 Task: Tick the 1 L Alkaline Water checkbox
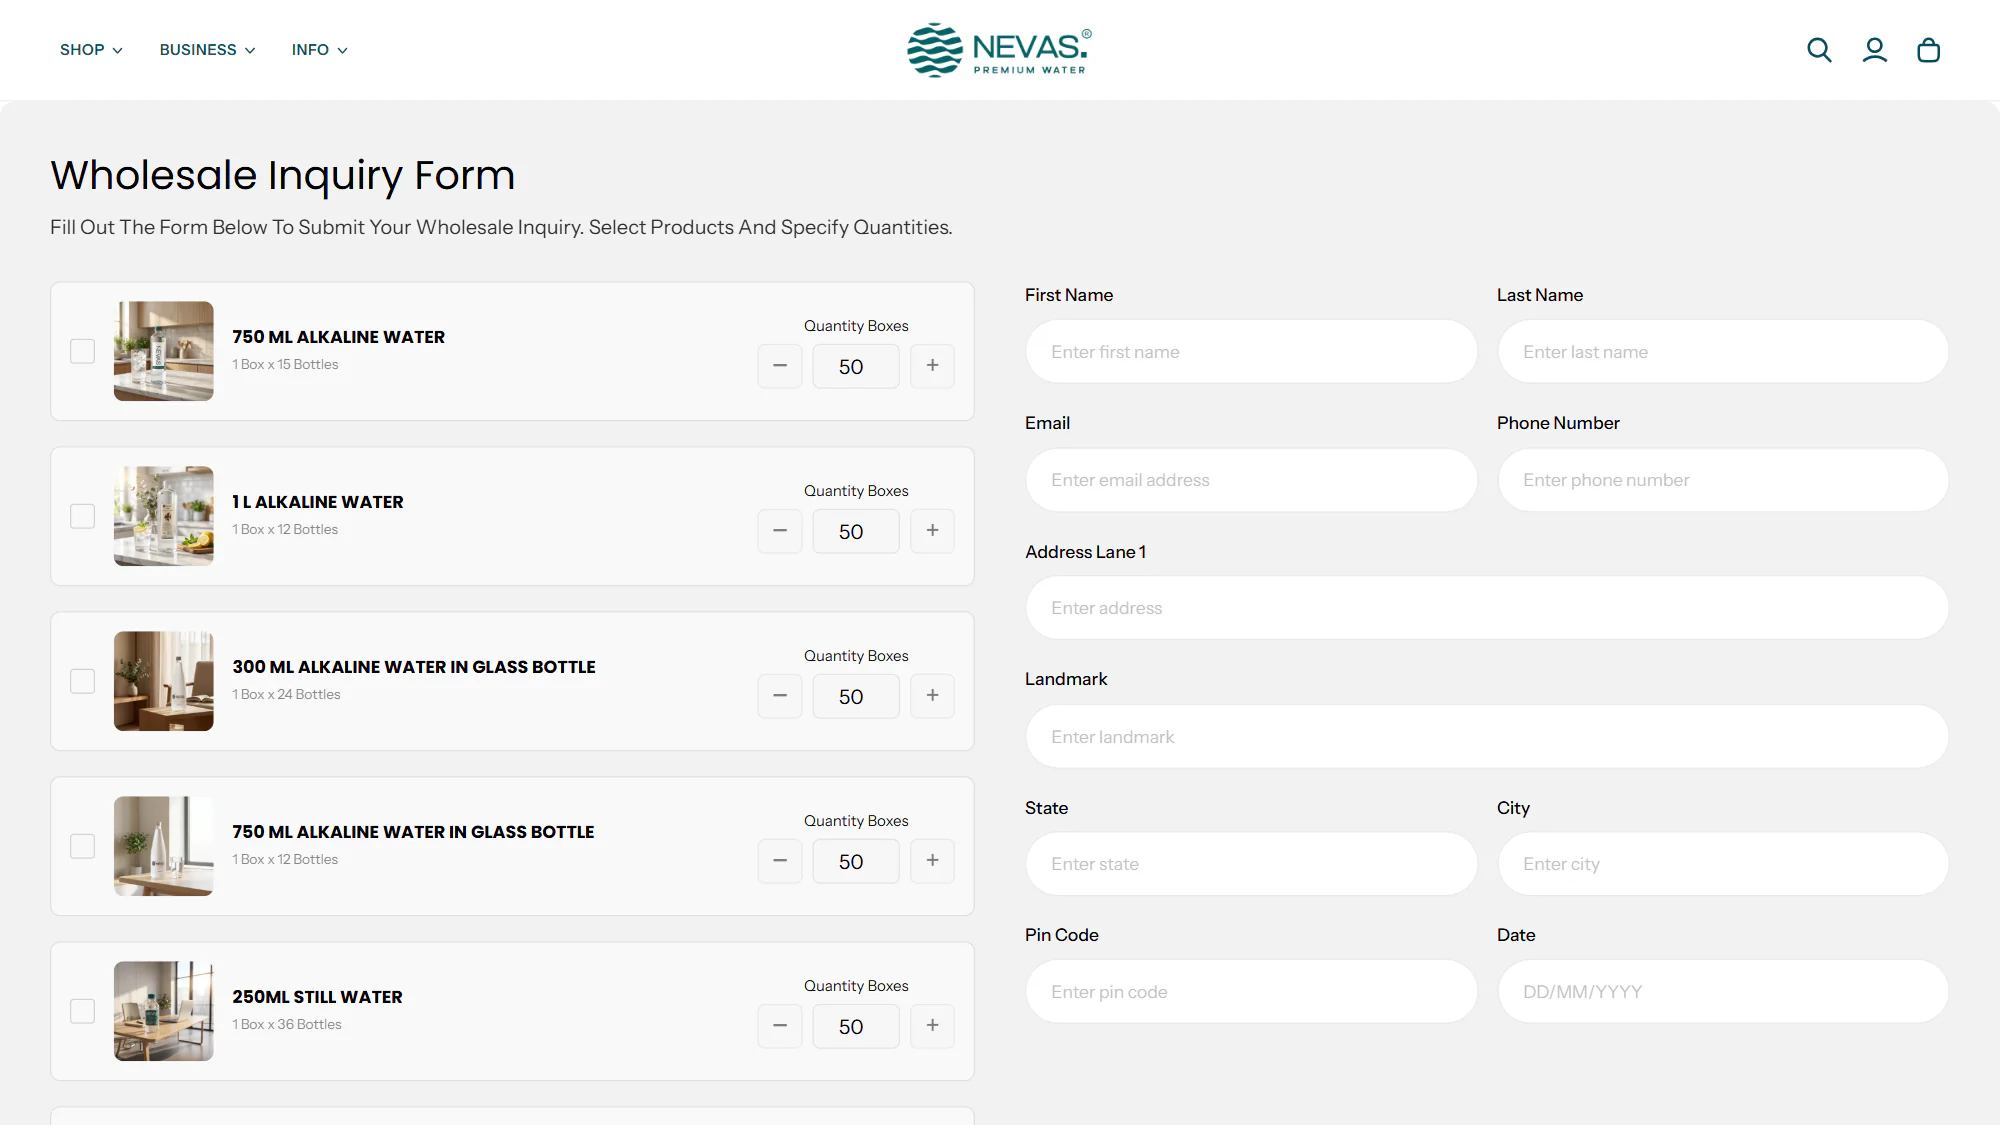(x=82, y=516)
